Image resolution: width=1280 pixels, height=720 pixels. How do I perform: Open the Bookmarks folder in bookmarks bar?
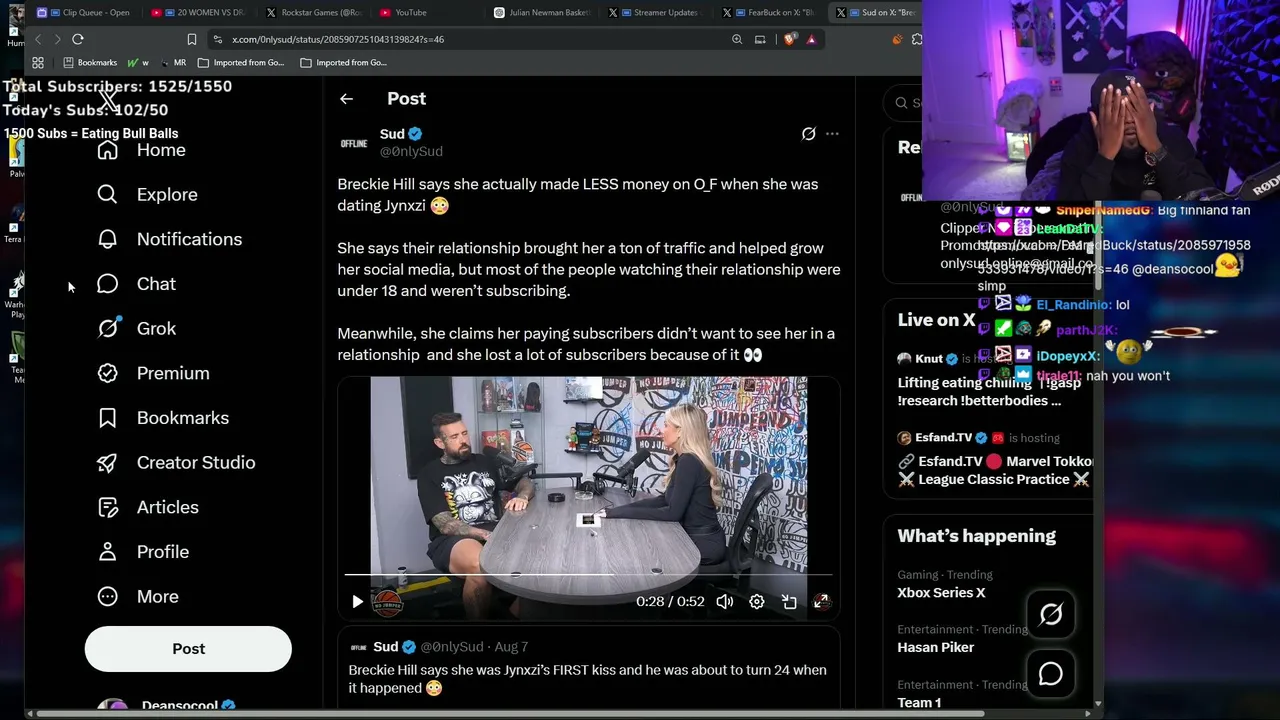pos(90,62)
